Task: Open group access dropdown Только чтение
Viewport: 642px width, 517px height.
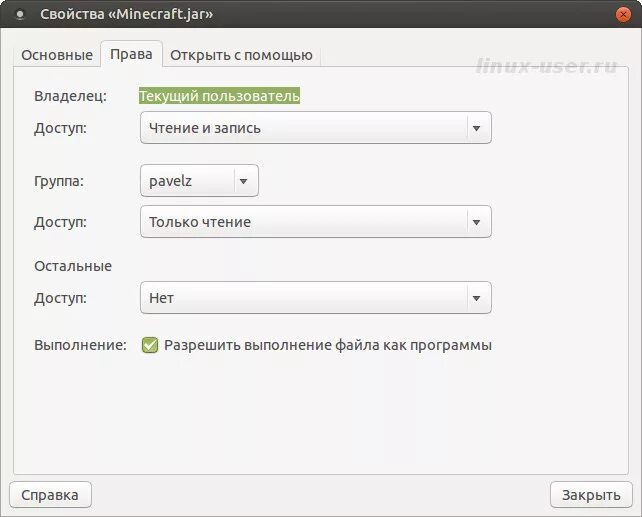Action: click(316, 221)
